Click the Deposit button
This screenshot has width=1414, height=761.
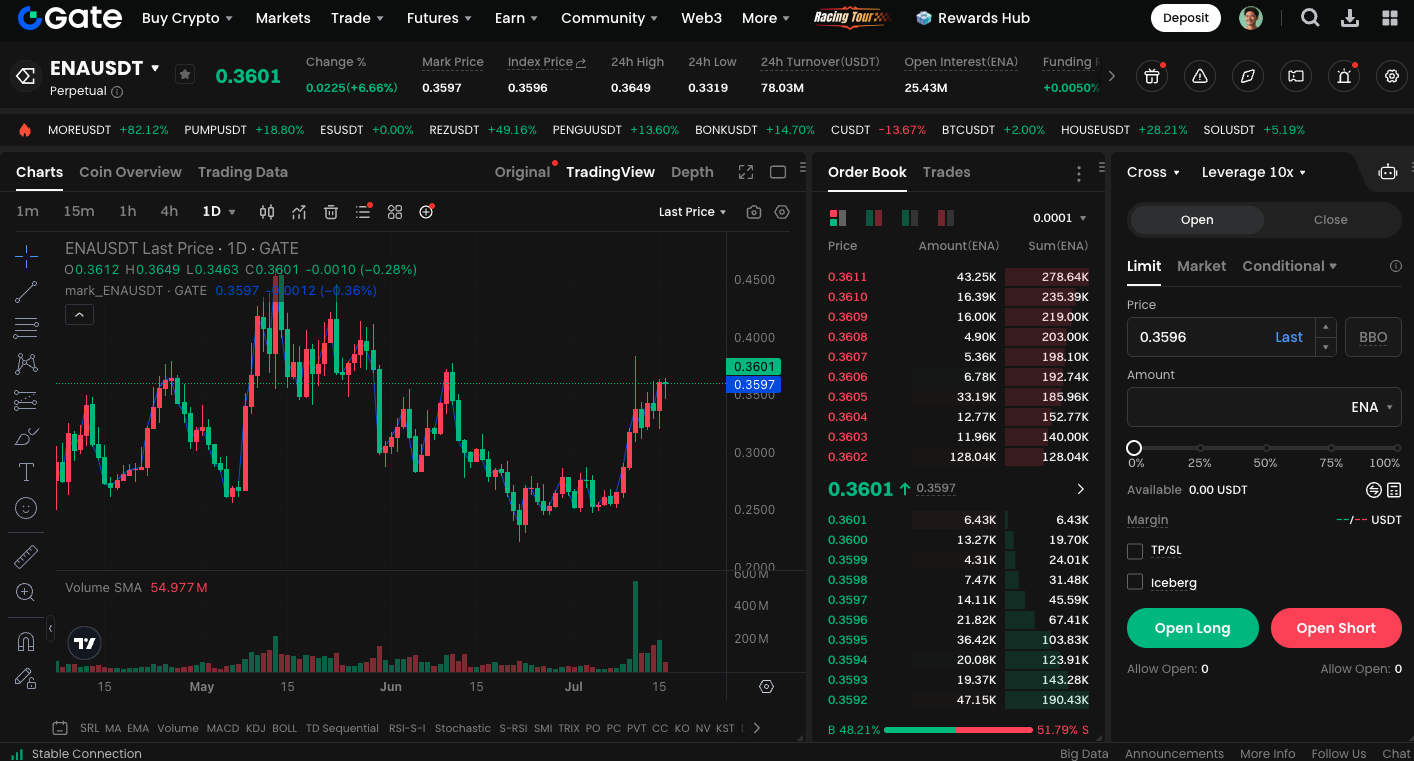(1186, 18)
